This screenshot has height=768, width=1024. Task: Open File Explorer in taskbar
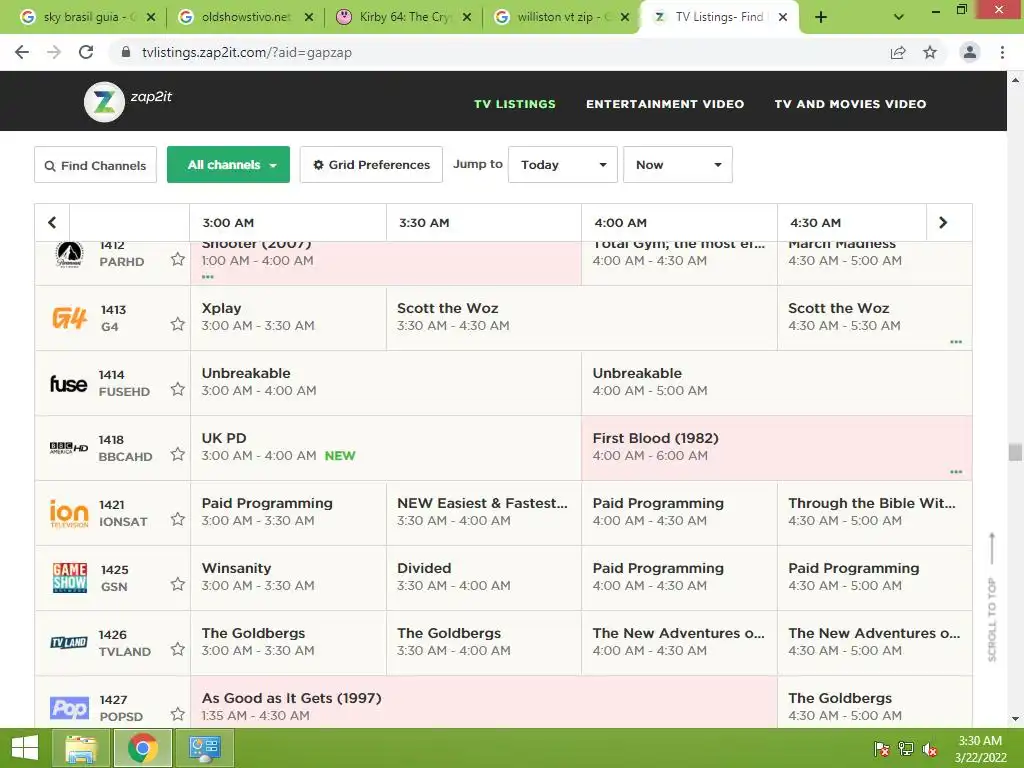pos(81,748)
